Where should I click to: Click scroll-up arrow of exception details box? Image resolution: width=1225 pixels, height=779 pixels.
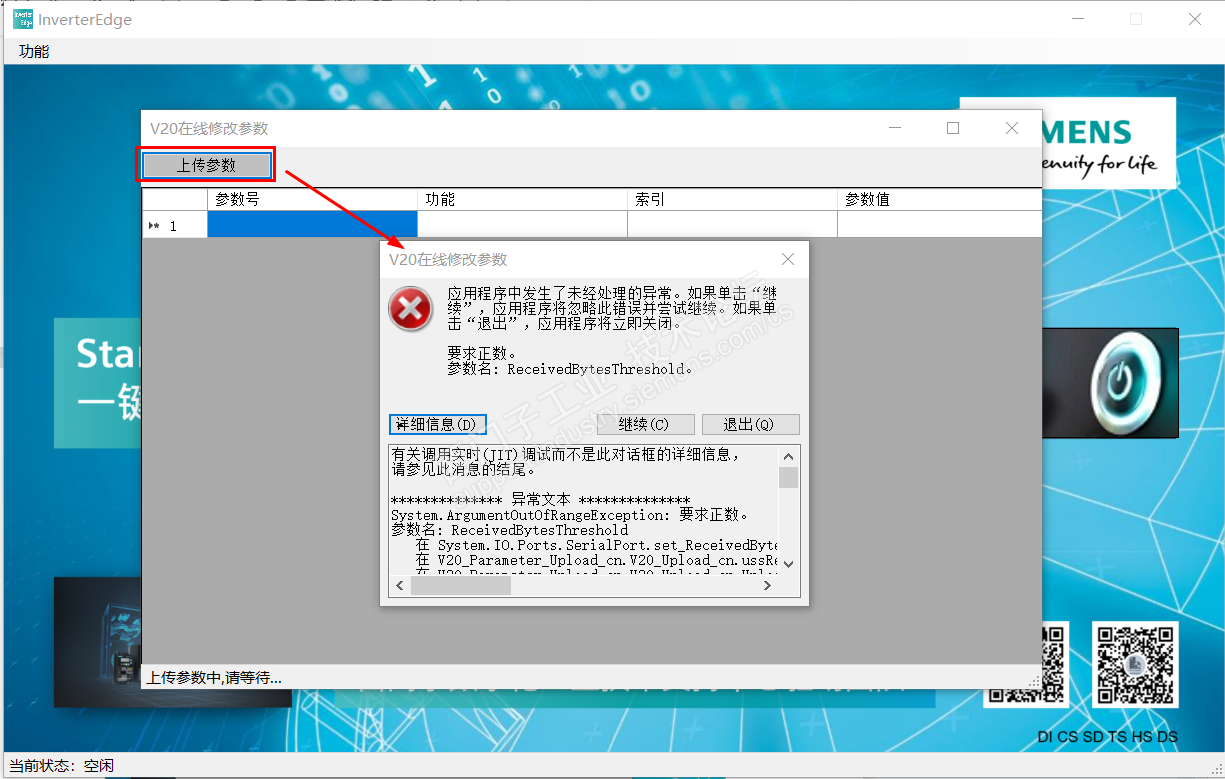(x=788, y=455)
